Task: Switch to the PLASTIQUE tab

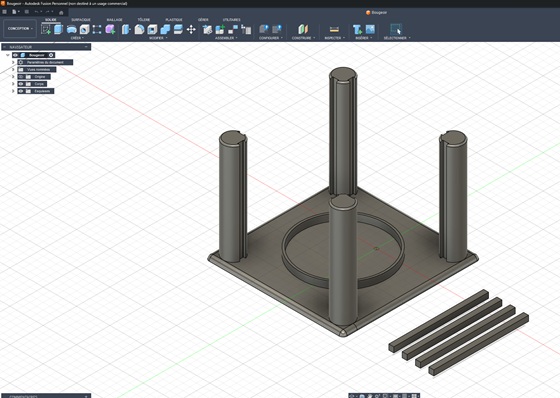Action: 174,20
